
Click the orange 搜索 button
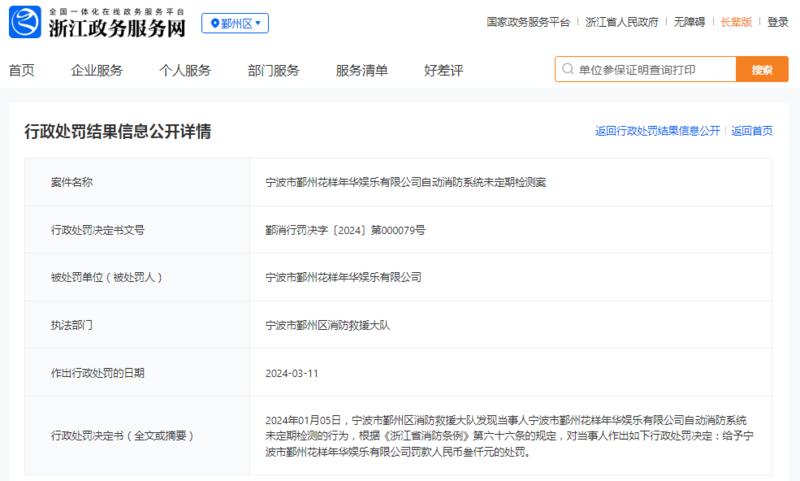click(x=762, y=69)
